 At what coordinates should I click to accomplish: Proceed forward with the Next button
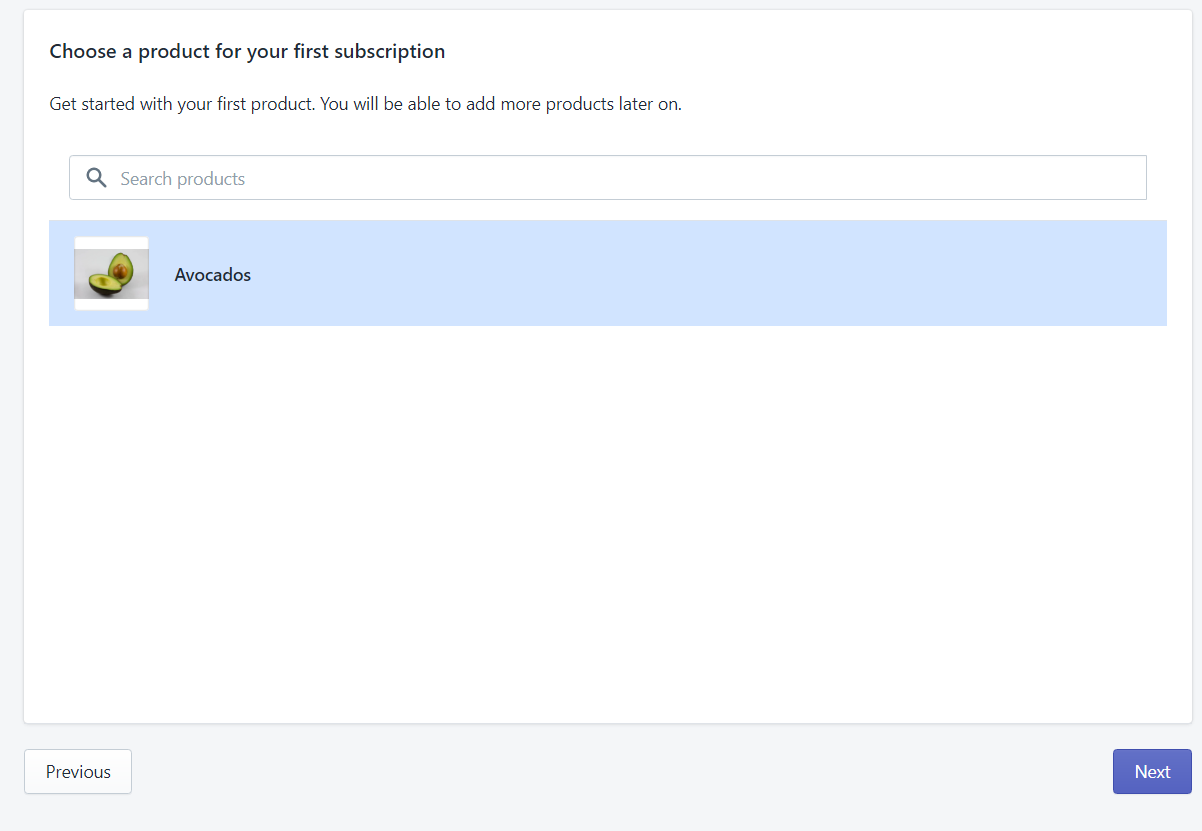[x=1151, y=771]
